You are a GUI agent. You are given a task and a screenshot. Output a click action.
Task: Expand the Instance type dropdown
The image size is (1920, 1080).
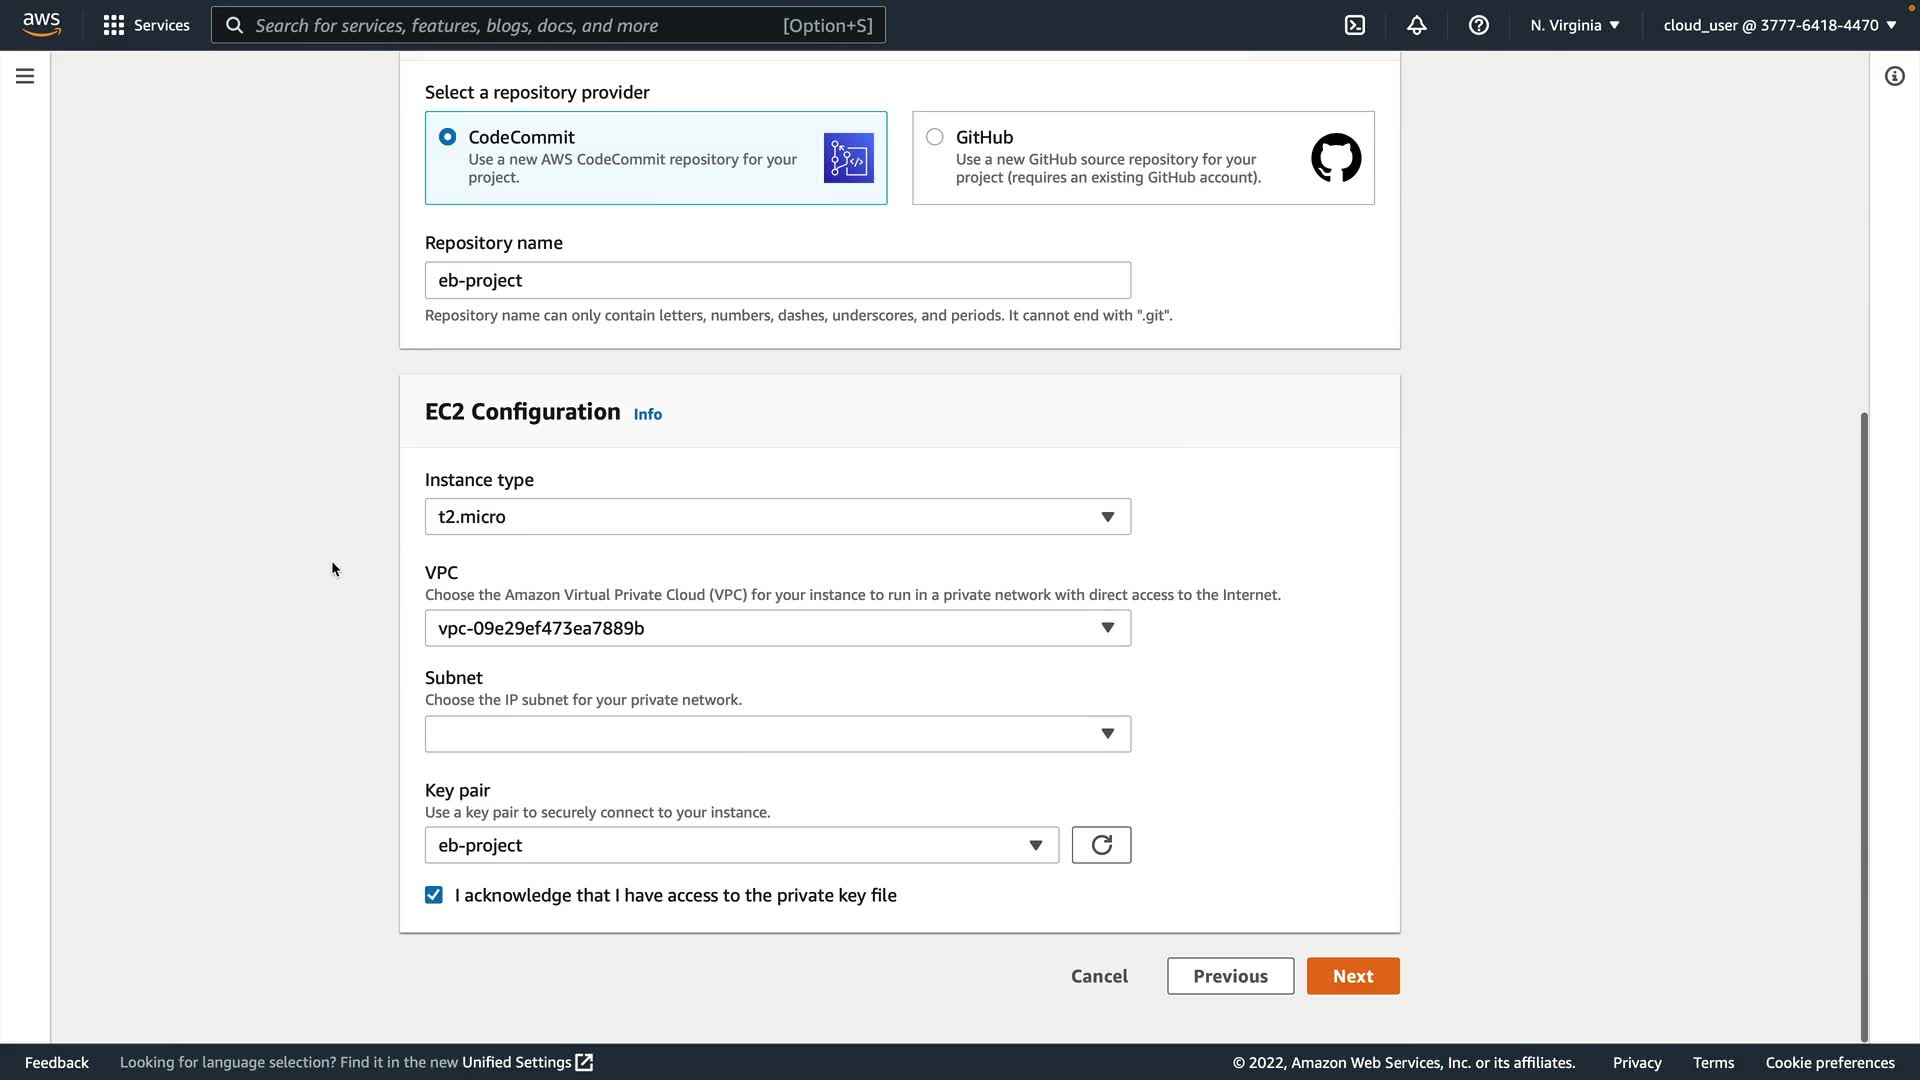777,517
